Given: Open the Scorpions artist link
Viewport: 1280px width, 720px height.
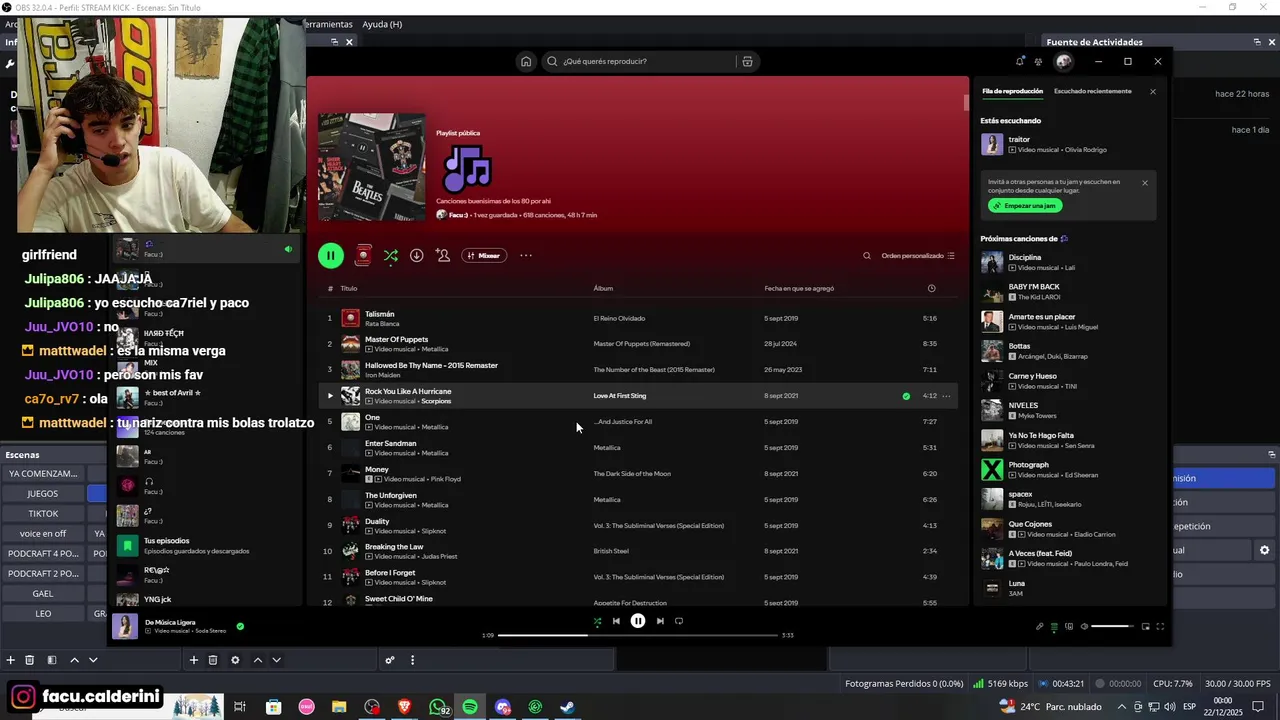Looking at the screenshot, I should [x=436, y=401].
